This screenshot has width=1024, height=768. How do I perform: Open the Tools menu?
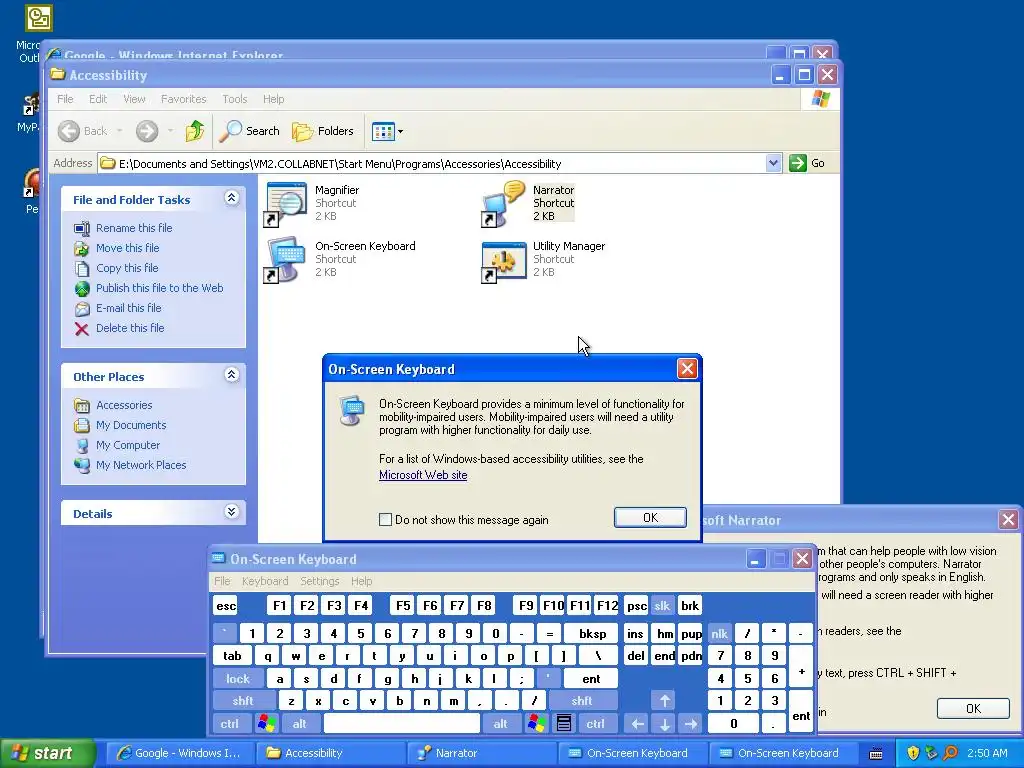tap(234, 99)
